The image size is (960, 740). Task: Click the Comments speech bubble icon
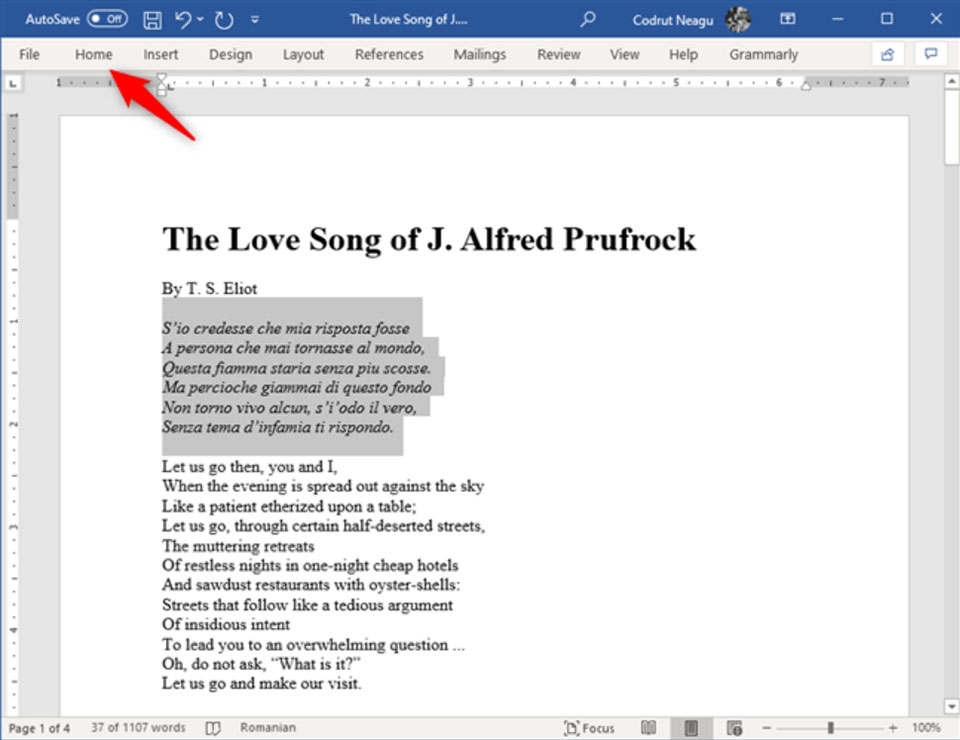click(x=931, y=54)
